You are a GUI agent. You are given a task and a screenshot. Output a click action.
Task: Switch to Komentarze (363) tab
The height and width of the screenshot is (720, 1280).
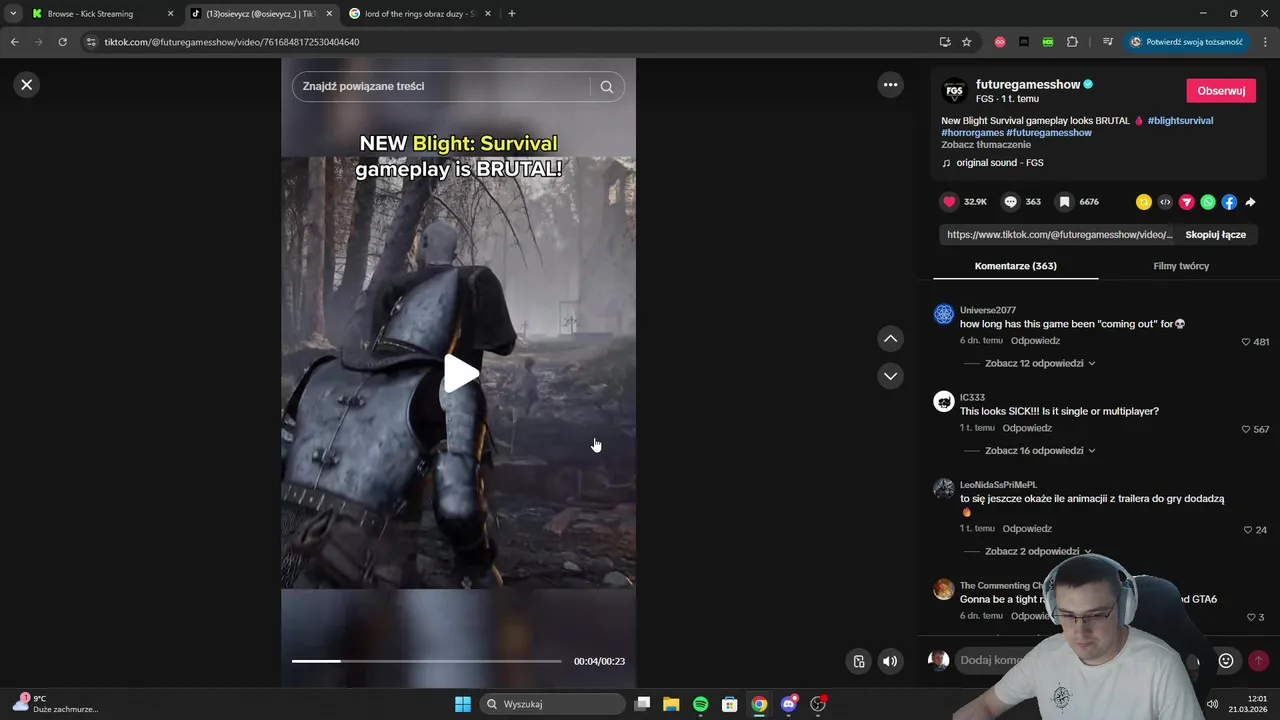(1015, 266)
